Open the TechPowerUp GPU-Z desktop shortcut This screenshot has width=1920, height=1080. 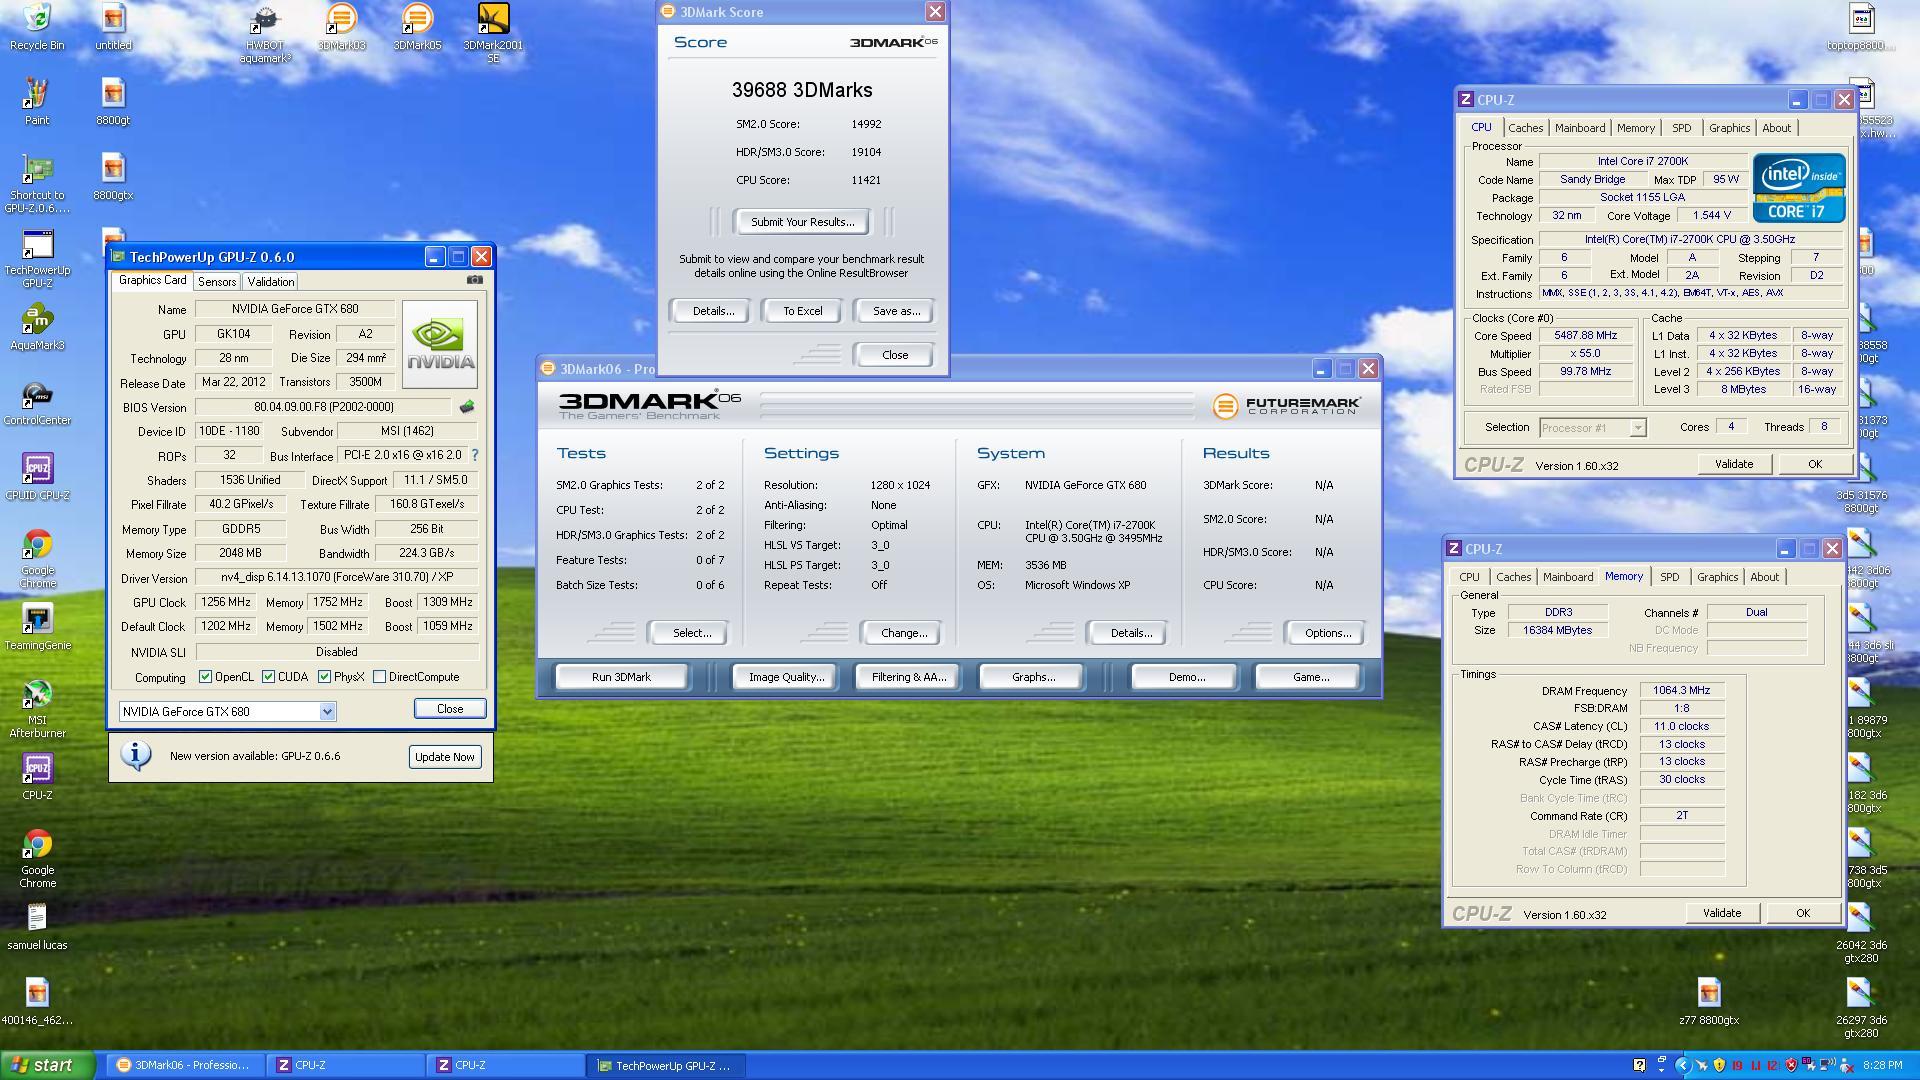[37, 258]
